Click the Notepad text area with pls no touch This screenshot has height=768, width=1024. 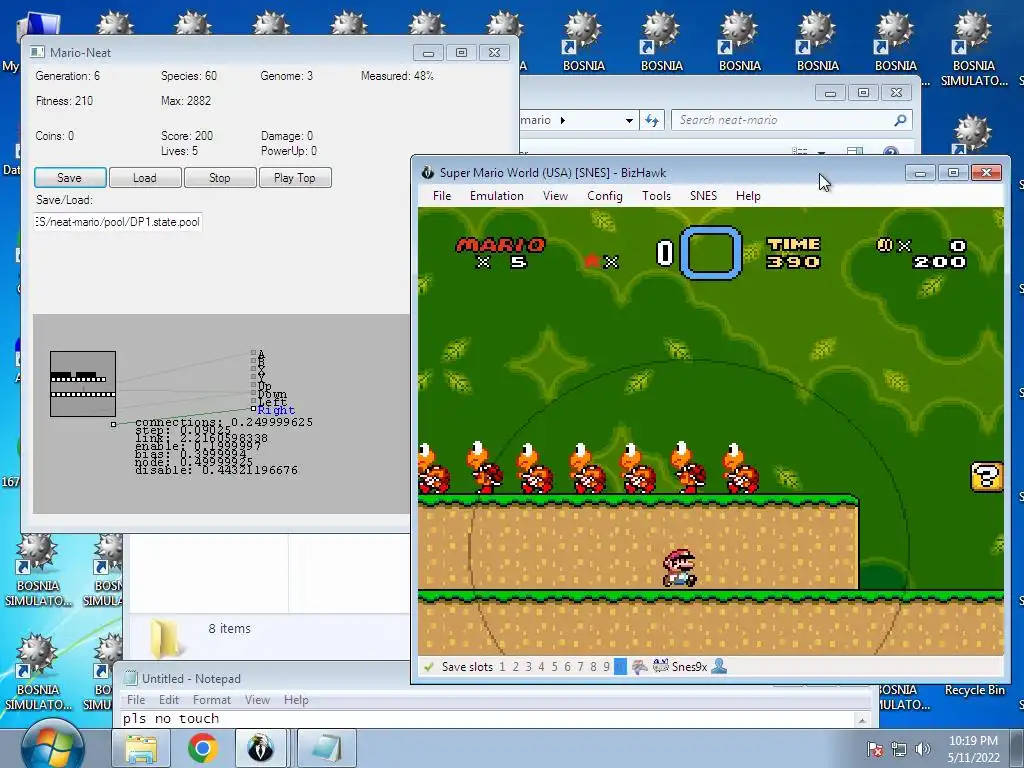487,719
